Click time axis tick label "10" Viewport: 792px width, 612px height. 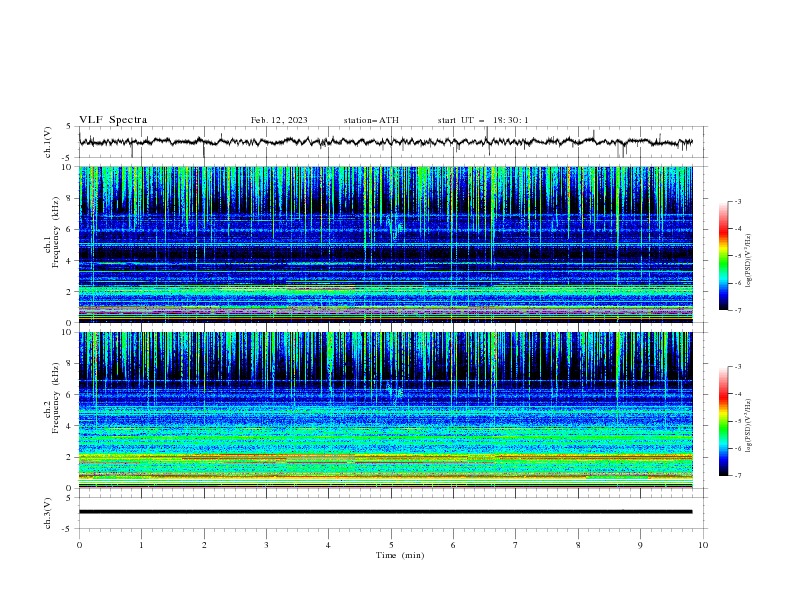(x=703, y=545)
